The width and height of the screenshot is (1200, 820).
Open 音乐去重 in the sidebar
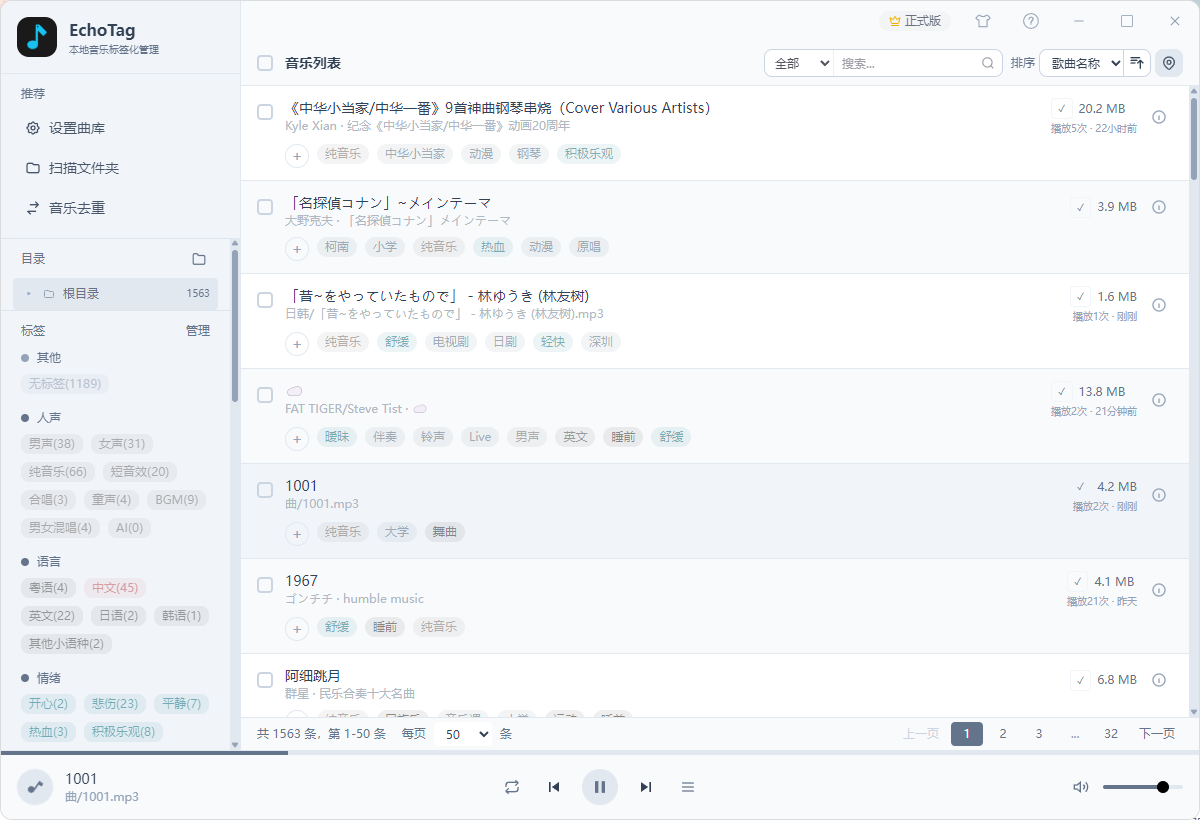click(76, 208)
